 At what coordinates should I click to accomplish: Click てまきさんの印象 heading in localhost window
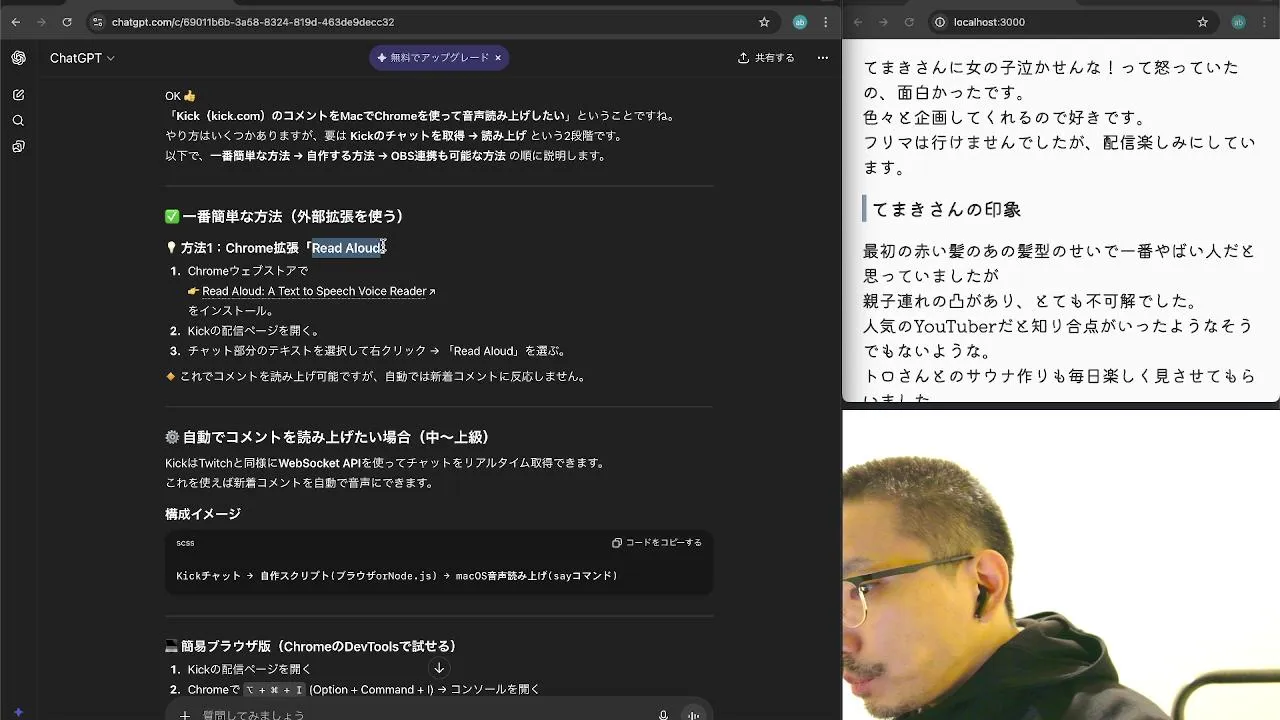(x=946, y=209)
